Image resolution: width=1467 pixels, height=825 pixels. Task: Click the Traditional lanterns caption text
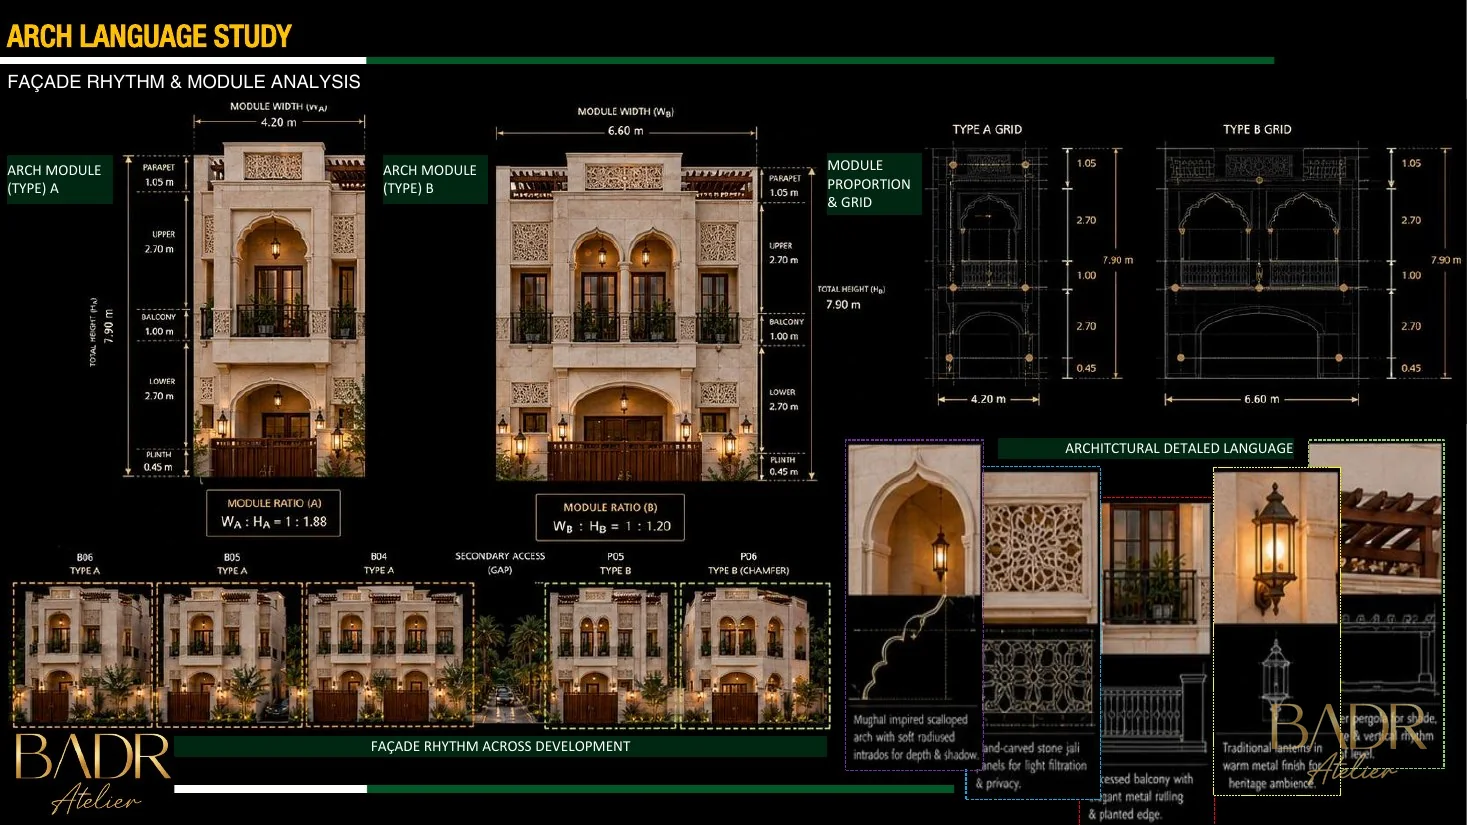pos(1273,765)
